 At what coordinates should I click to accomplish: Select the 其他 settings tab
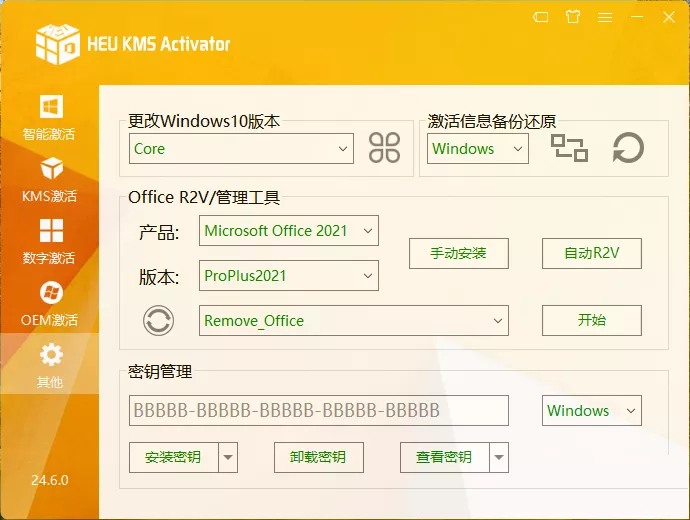[49, 365]
